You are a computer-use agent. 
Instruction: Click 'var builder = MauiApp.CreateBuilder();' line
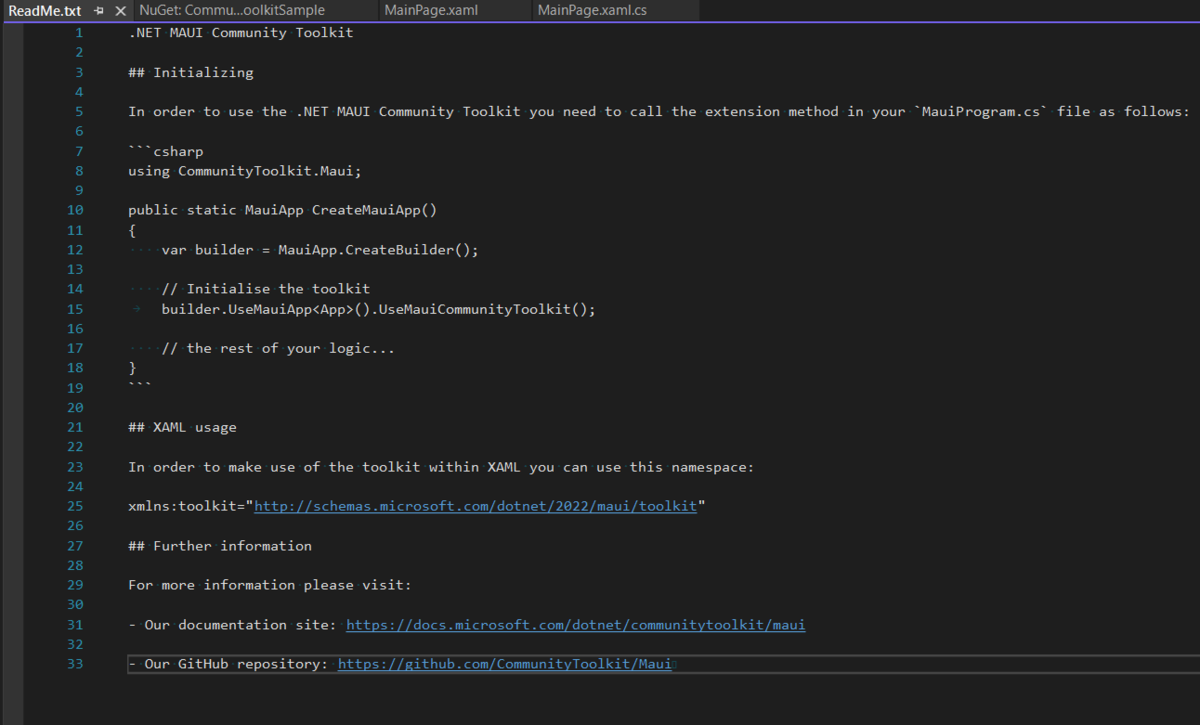point(320,250)
